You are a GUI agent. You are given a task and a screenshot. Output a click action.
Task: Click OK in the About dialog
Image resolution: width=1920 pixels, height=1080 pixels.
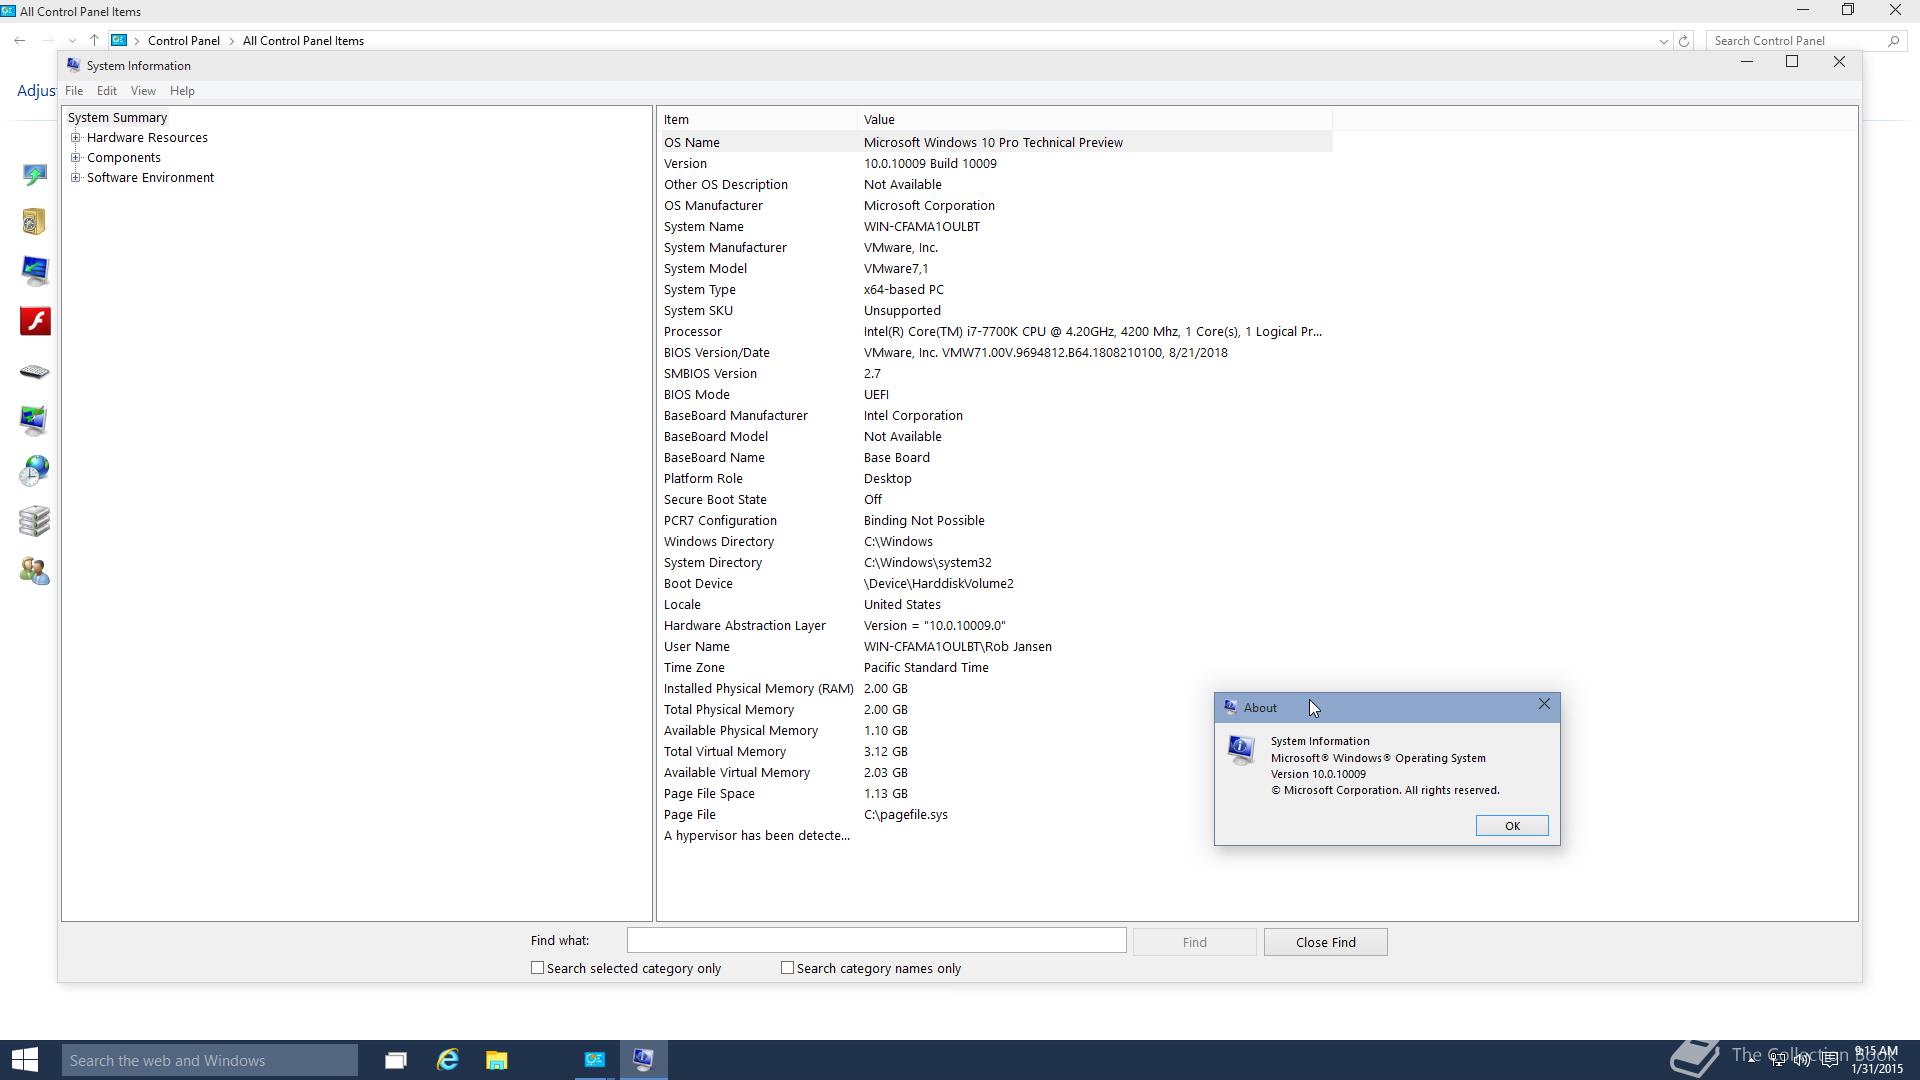click(1511, 826)
